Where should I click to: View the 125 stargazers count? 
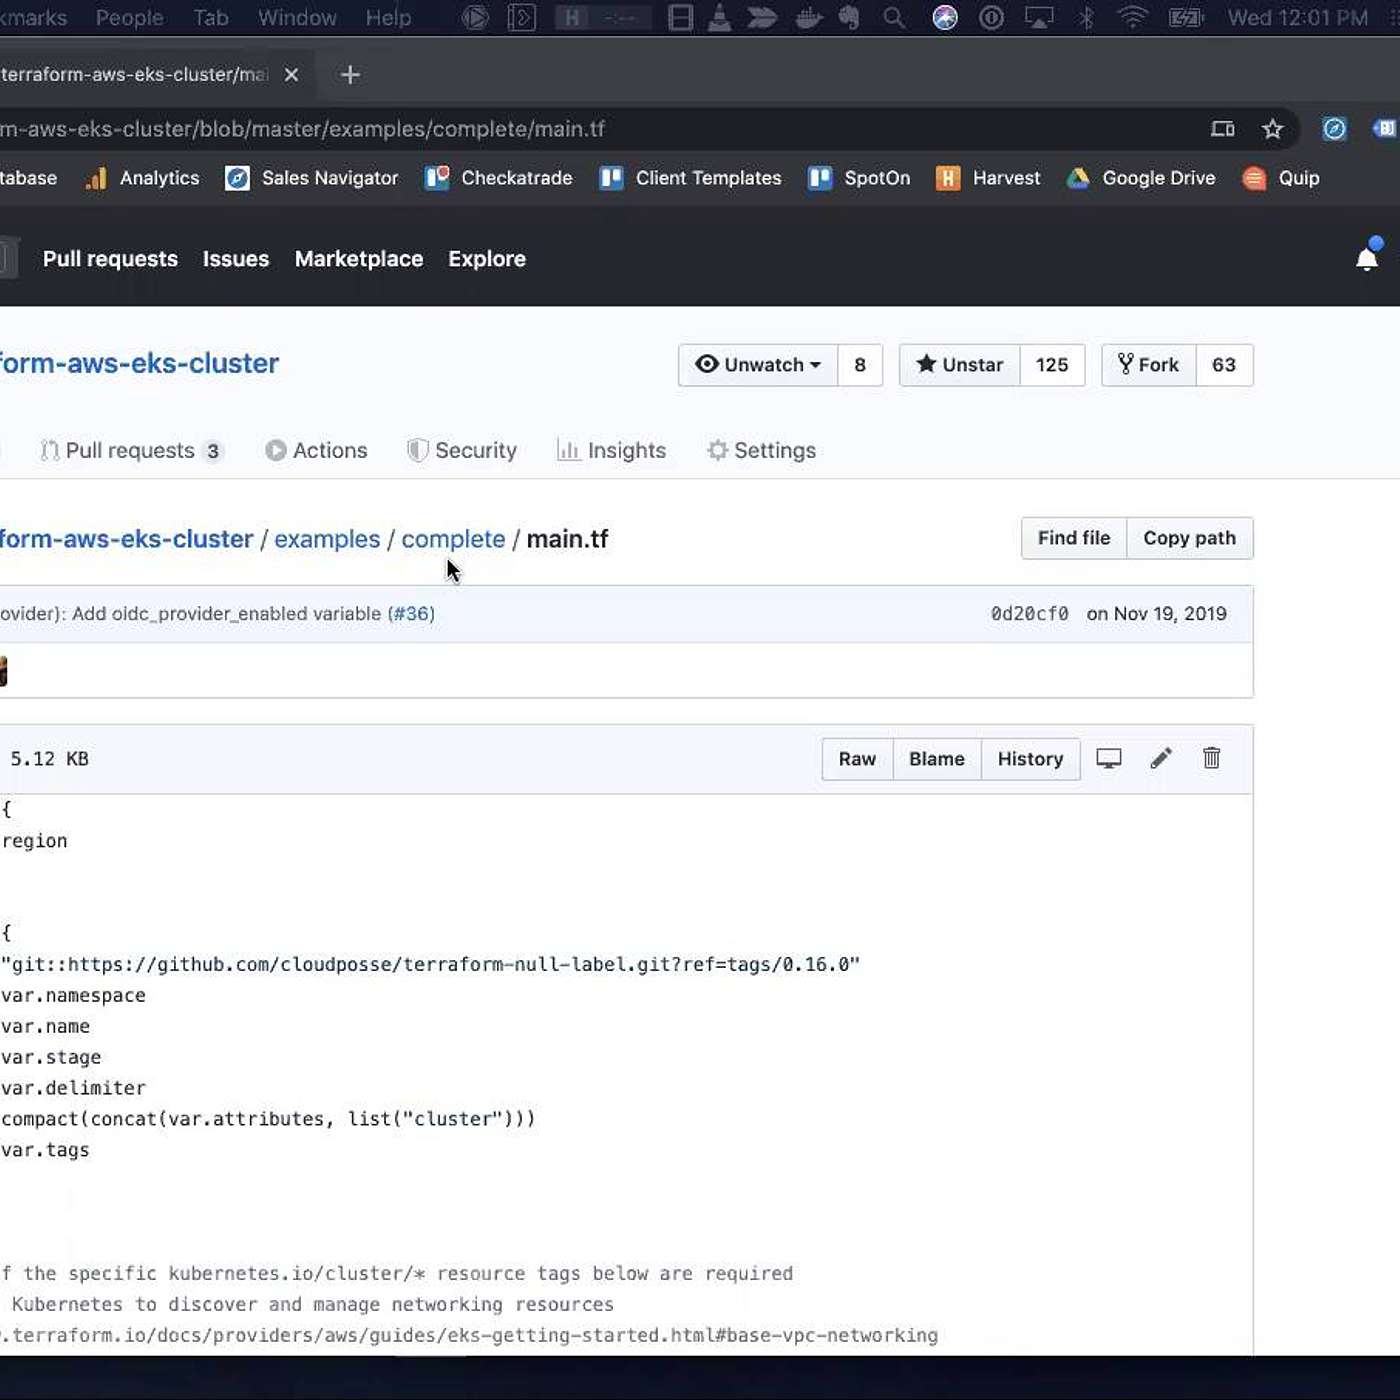click(1052, 365)
